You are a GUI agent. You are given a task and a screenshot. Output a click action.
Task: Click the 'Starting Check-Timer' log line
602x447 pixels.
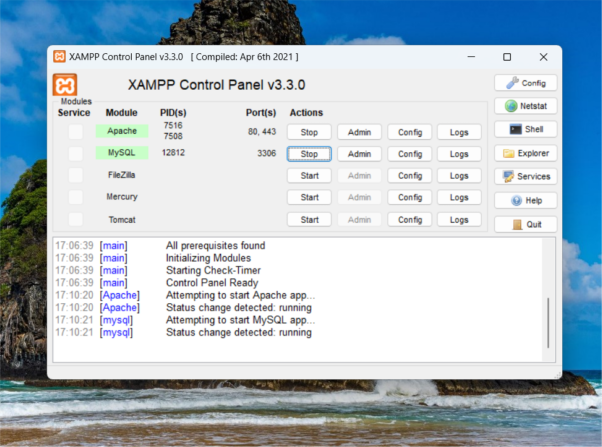click(x=213, y=270)
